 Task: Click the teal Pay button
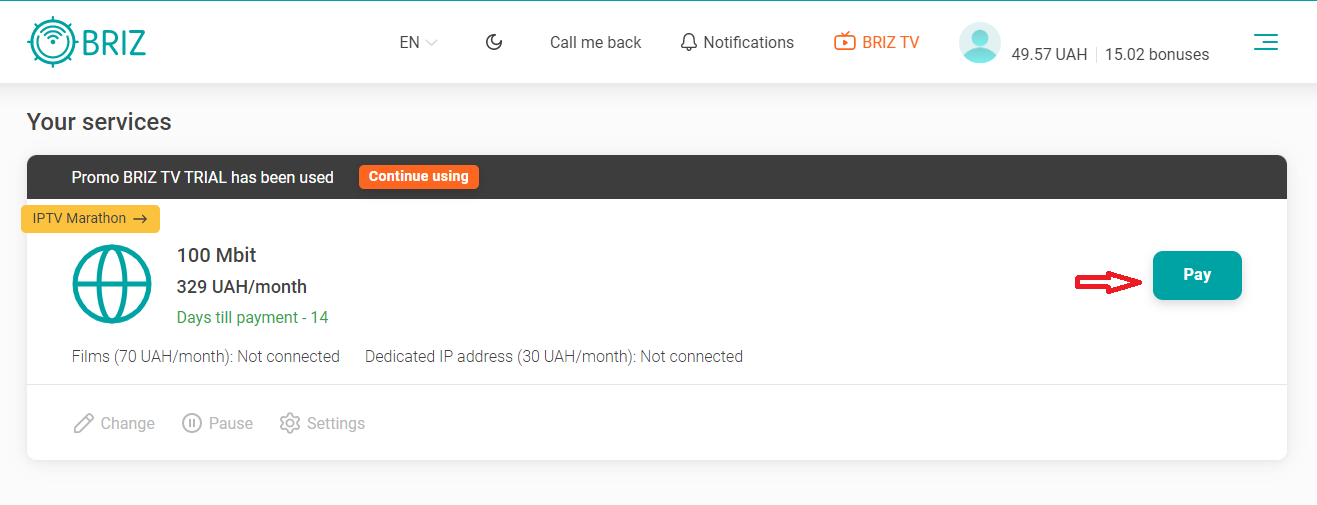1197,275
